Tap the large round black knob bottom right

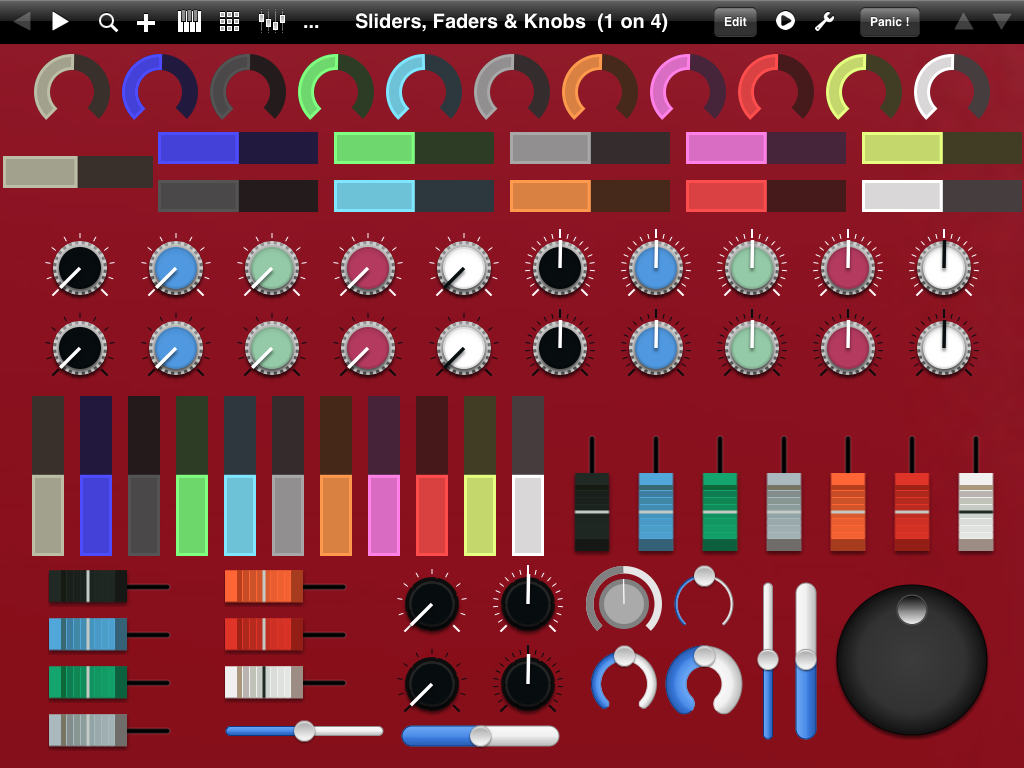click(x=912, y=660)
